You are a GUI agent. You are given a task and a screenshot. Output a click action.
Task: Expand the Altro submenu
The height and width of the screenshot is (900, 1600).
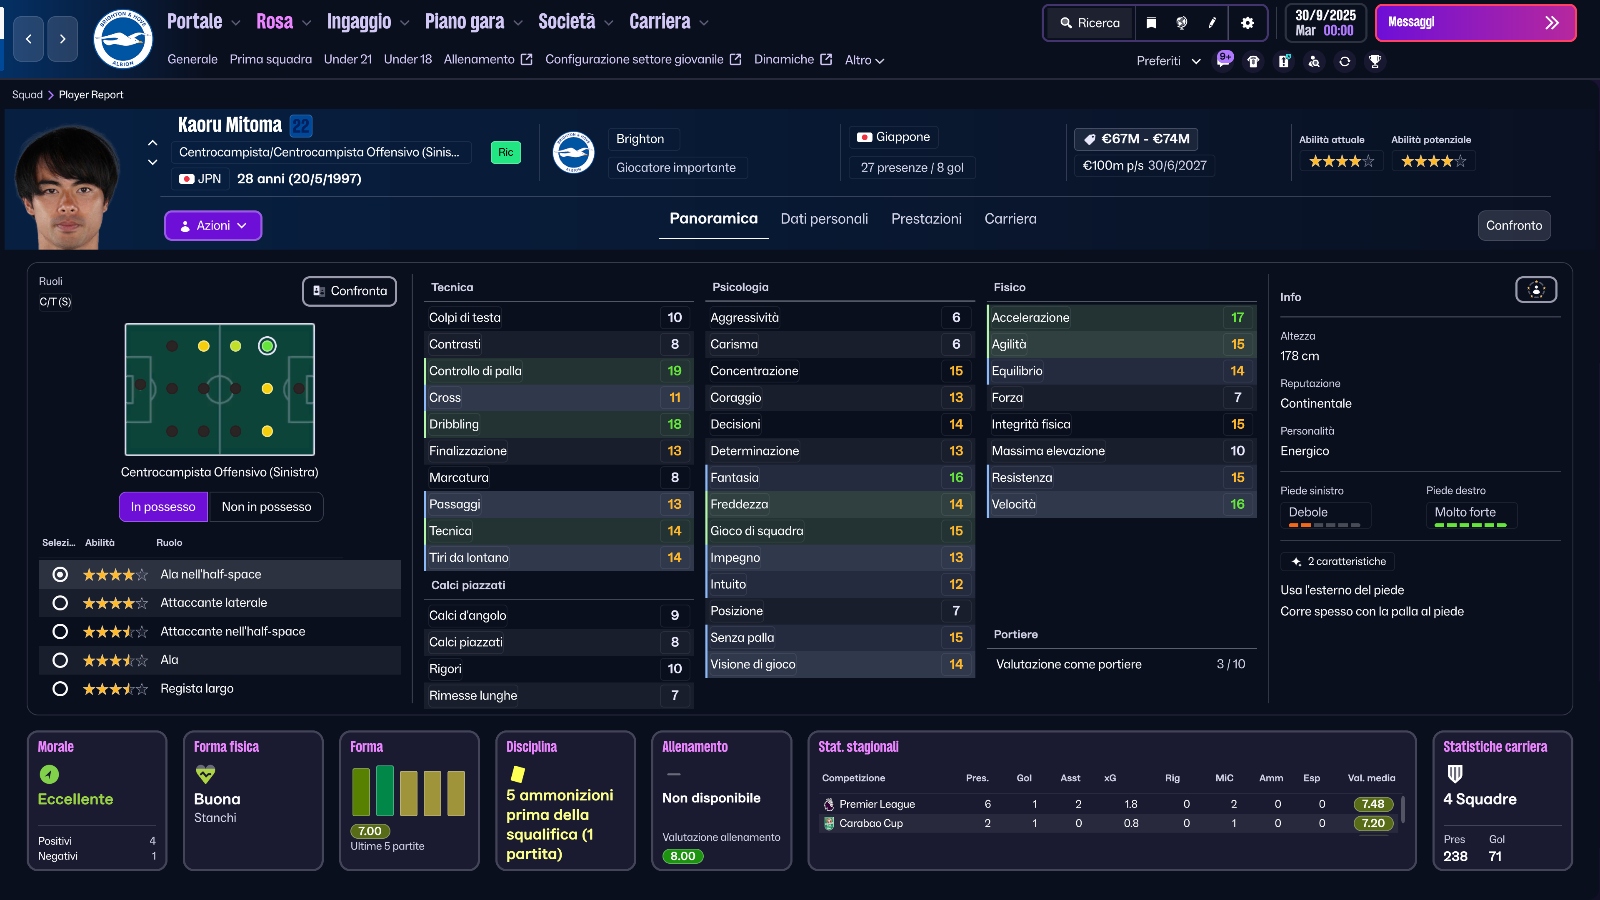click(x=864, y=60)
